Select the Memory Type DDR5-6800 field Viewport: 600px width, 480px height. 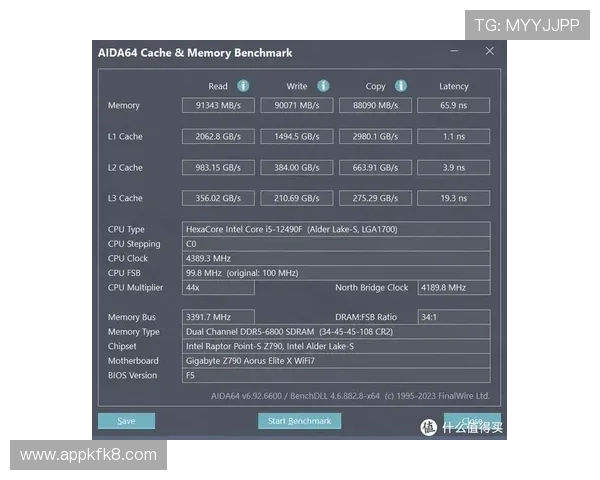click(336, 332)
